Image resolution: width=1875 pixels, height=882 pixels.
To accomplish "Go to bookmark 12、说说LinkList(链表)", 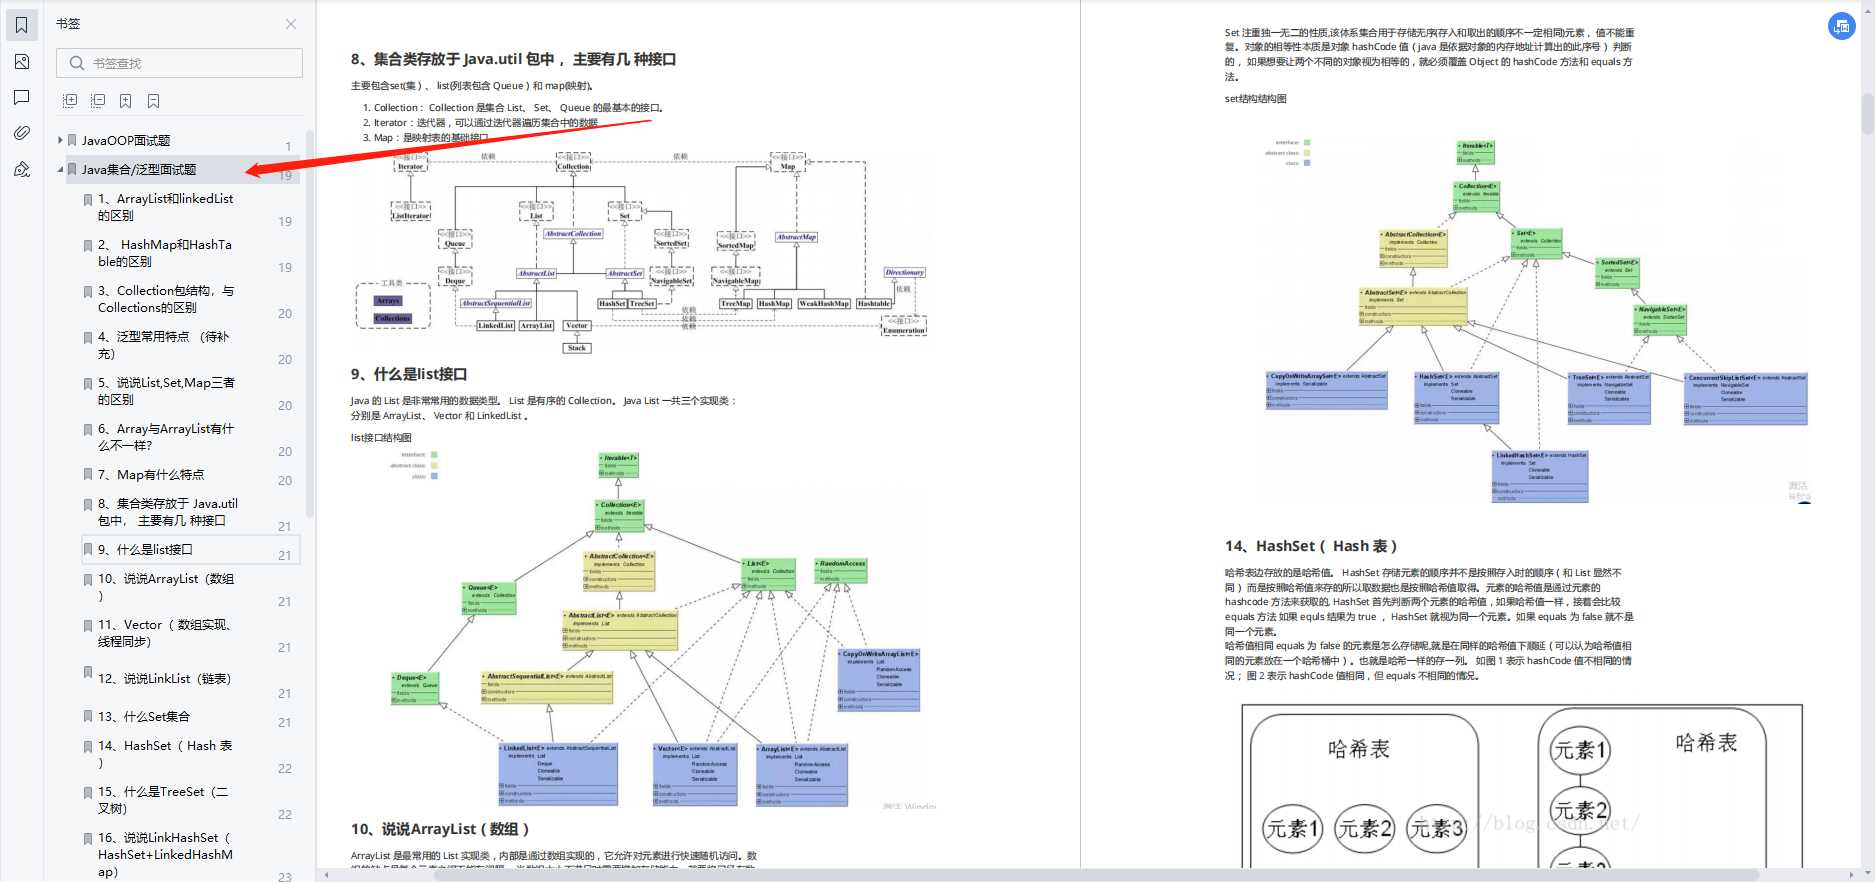I will tap(164, 679).
